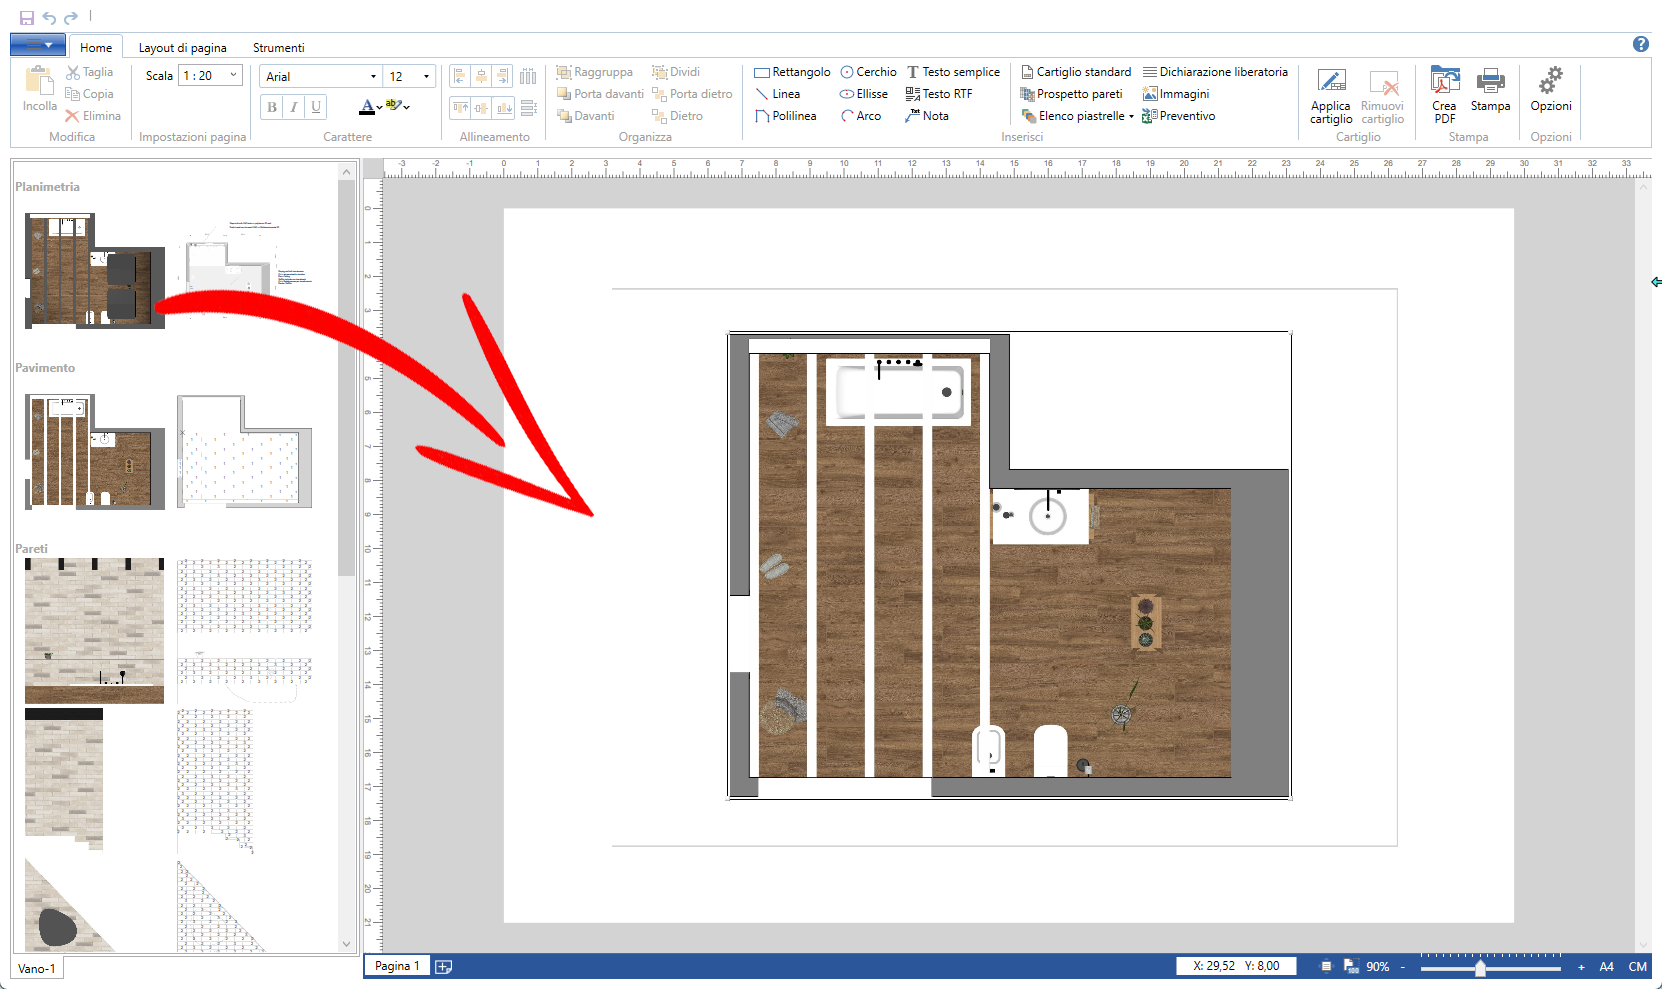Select the Arco drawing tool

click(x=861, y=116)
